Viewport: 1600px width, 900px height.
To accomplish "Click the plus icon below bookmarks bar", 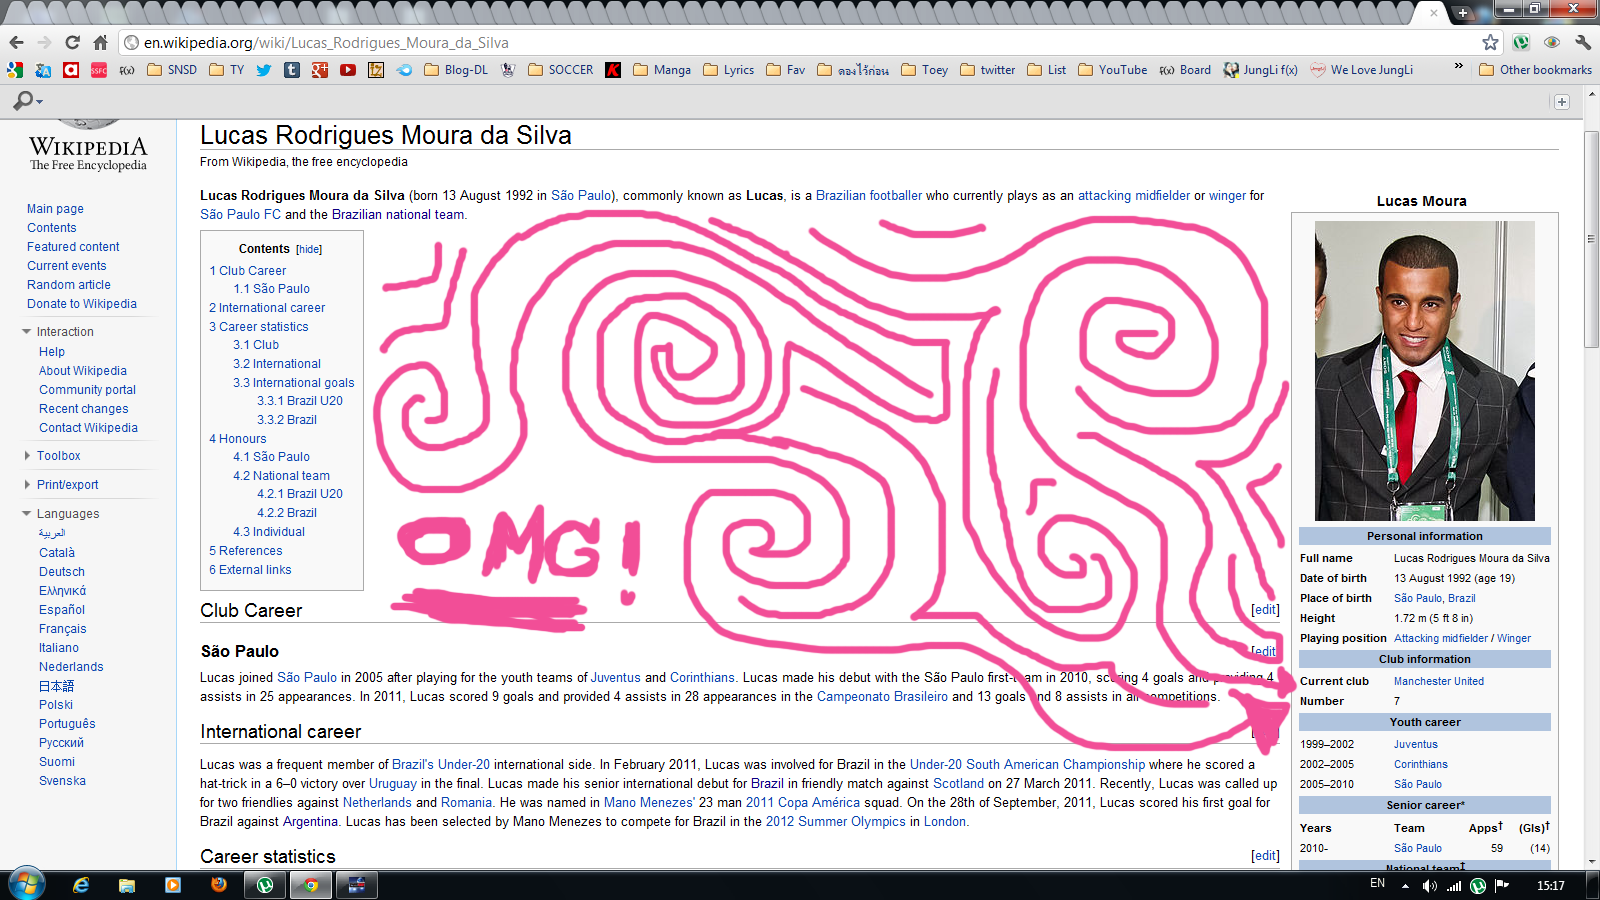I will [1562, 102].
